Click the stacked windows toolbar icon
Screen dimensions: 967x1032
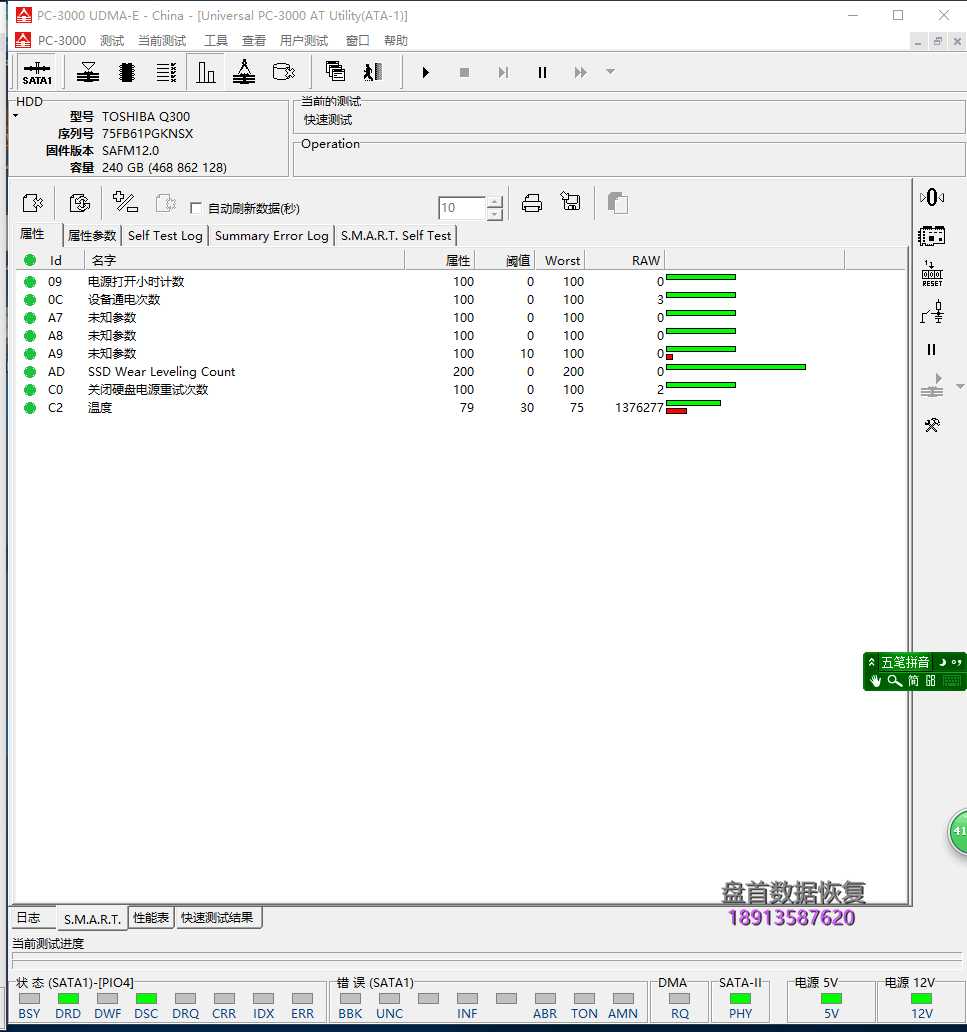(335, 72)
